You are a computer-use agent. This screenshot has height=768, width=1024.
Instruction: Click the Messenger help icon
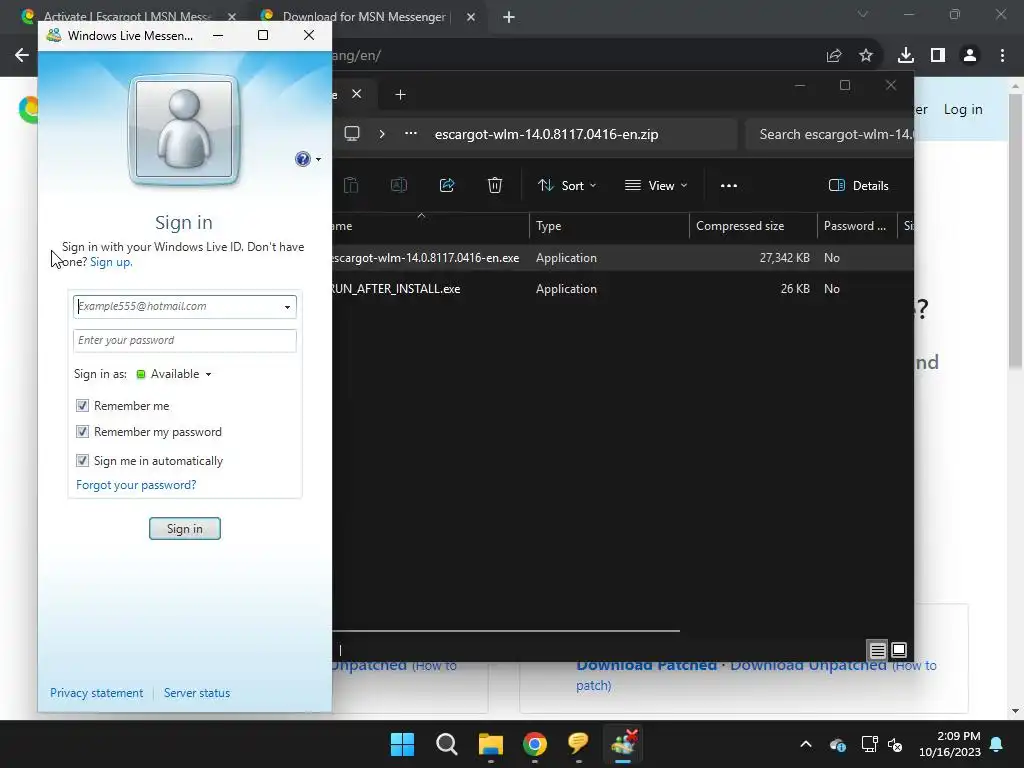(x=302, y=159)
